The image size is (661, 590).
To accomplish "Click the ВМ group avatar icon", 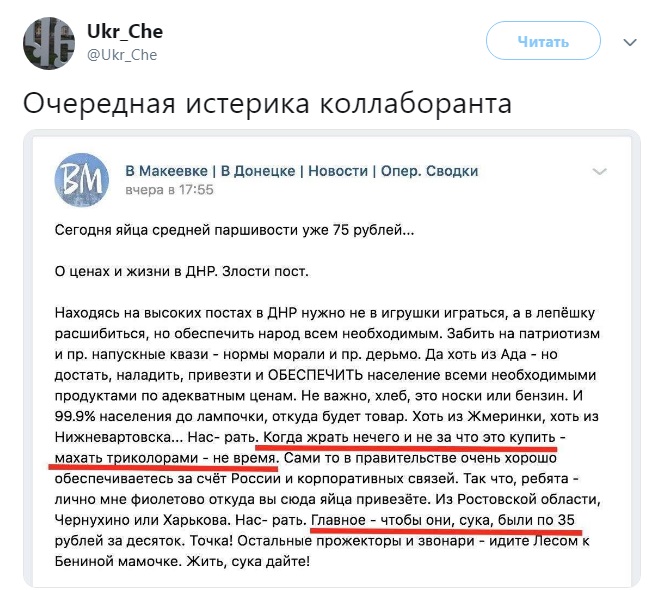I will pyautogui.click(x=82, y=180).
